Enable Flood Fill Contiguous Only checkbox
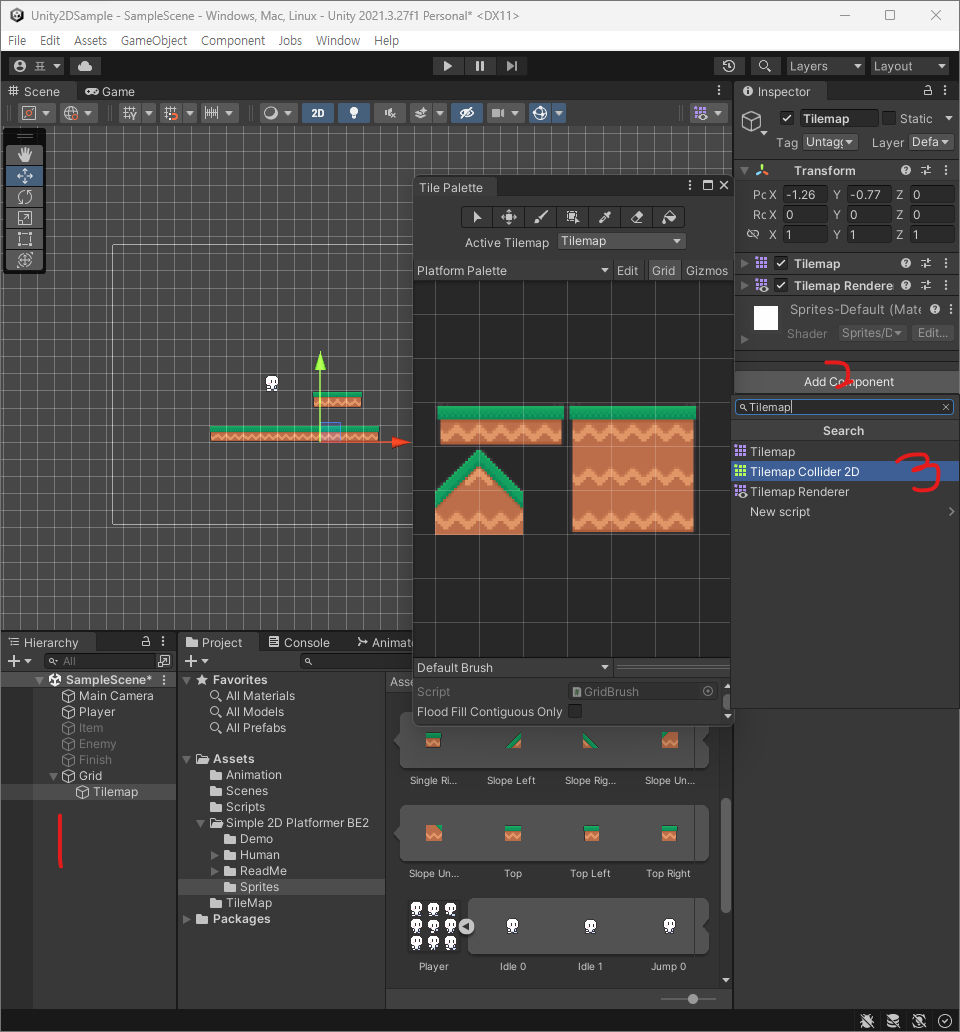Image resolution: width=960 pixels, height=1032 pixels. [575, 711]
